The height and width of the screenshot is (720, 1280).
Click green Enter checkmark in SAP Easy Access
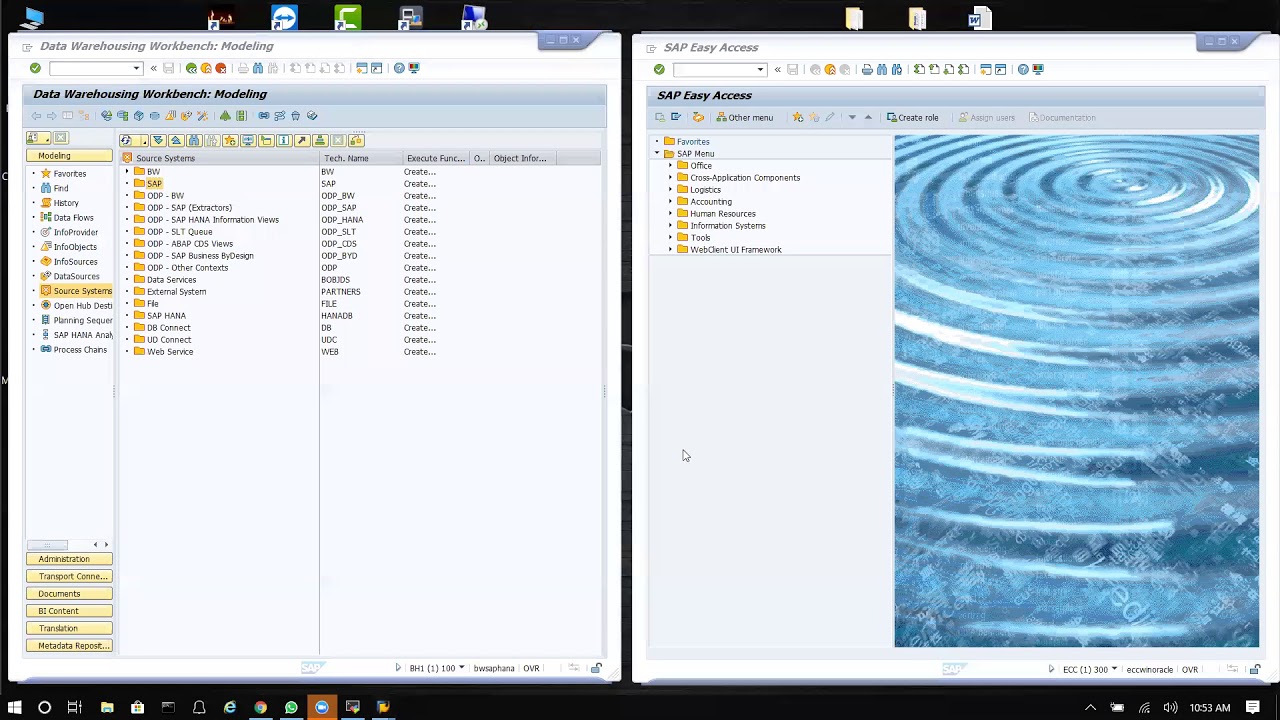point(659,69)
